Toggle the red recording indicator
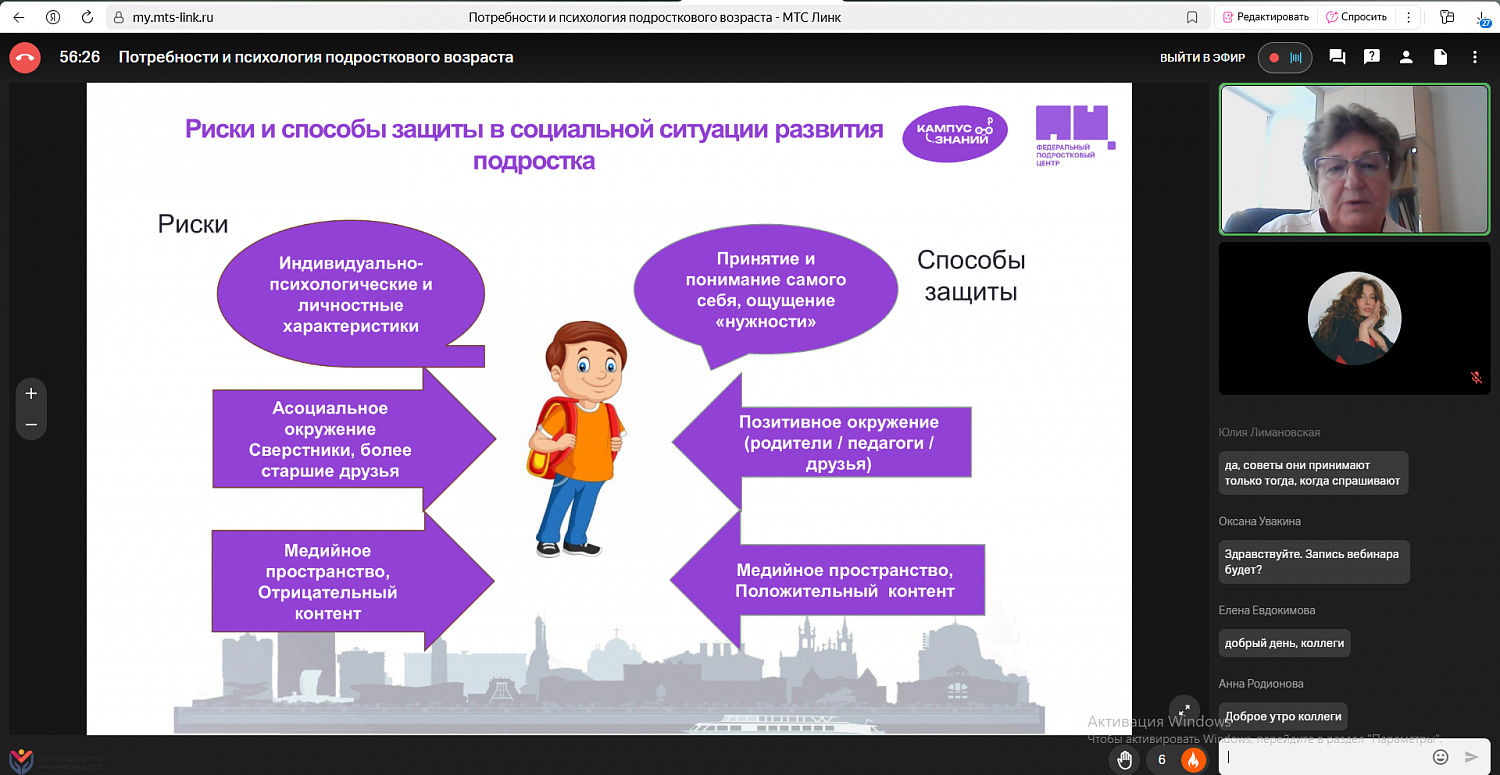The width and height of the screenshot is (1500, 775). pyautogui.click(x=1274, y=58)
